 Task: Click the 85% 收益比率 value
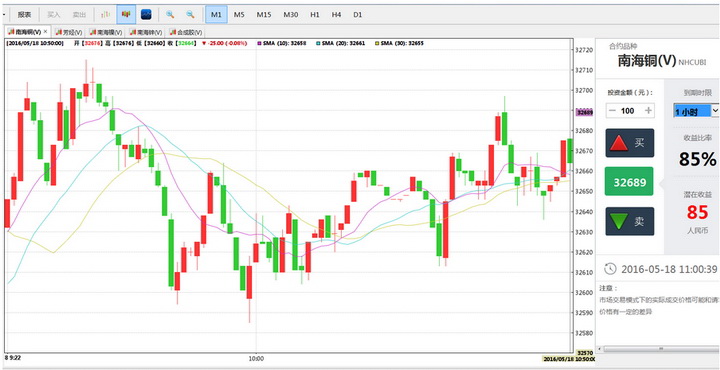697,159
